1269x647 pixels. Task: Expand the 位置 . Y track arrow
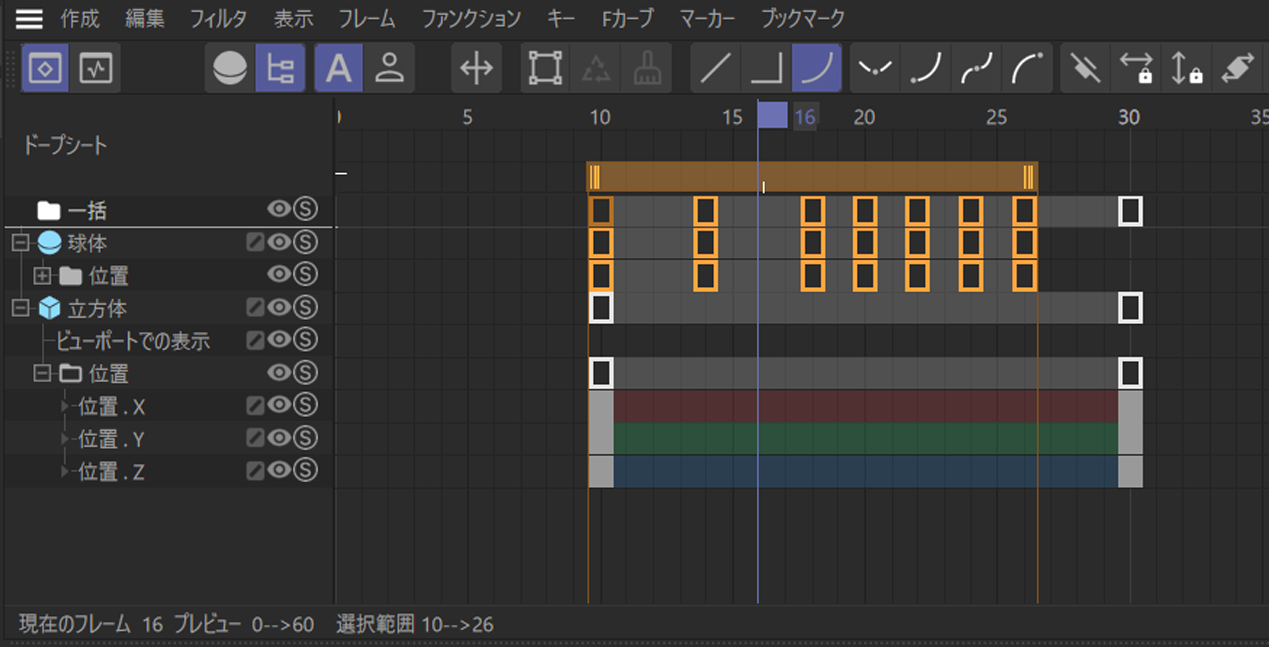66,439
